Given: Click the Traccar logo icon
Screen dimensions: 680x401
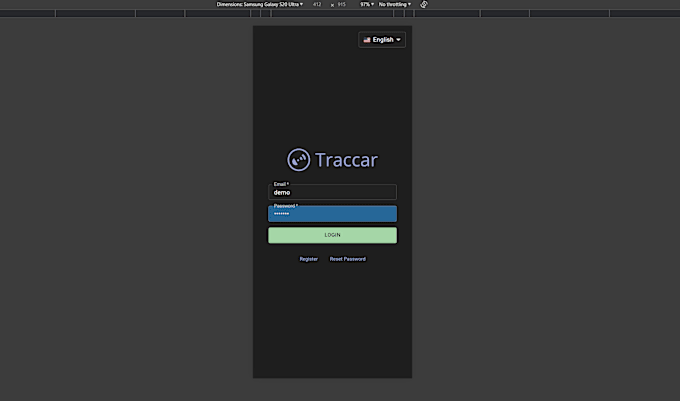Looking at the screenshot, I should pos(298,160).
